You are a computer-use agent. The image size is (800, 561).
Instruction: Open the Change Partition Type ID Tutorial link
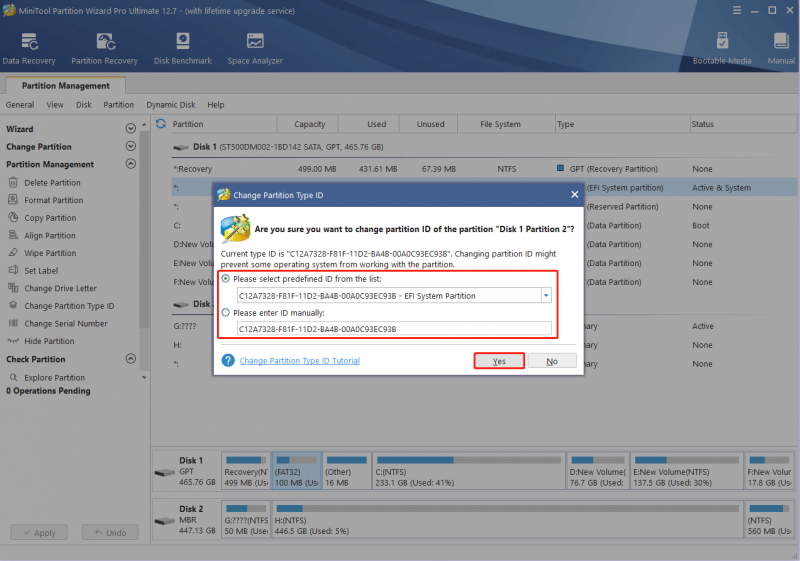coord(299,361)
